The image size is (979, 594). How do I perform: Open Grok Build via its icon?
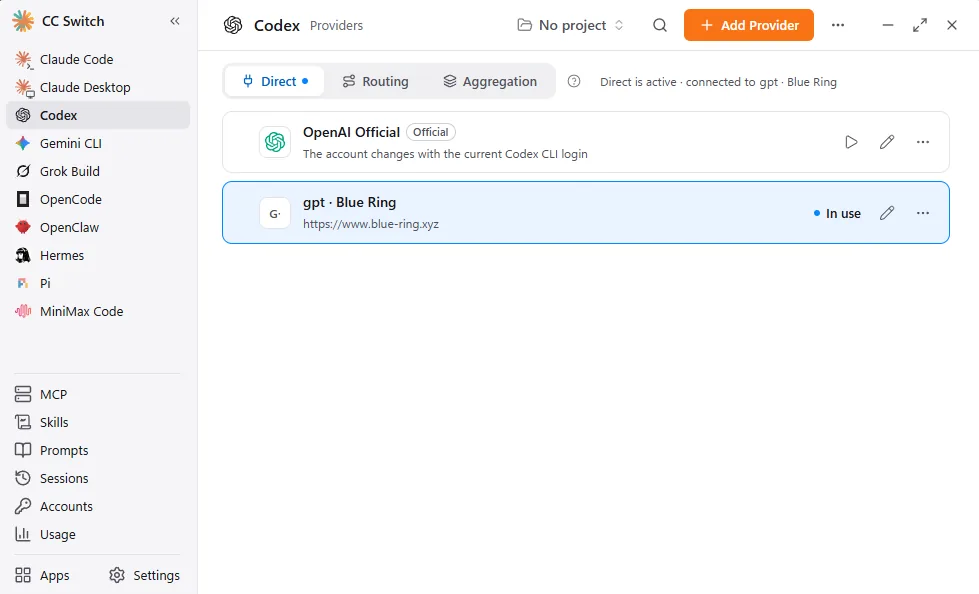coord(23,171)
